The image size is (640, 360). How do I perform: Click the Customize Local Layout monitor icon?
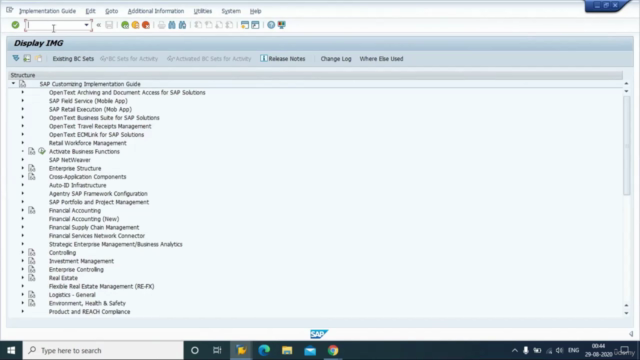coord(282,25)
